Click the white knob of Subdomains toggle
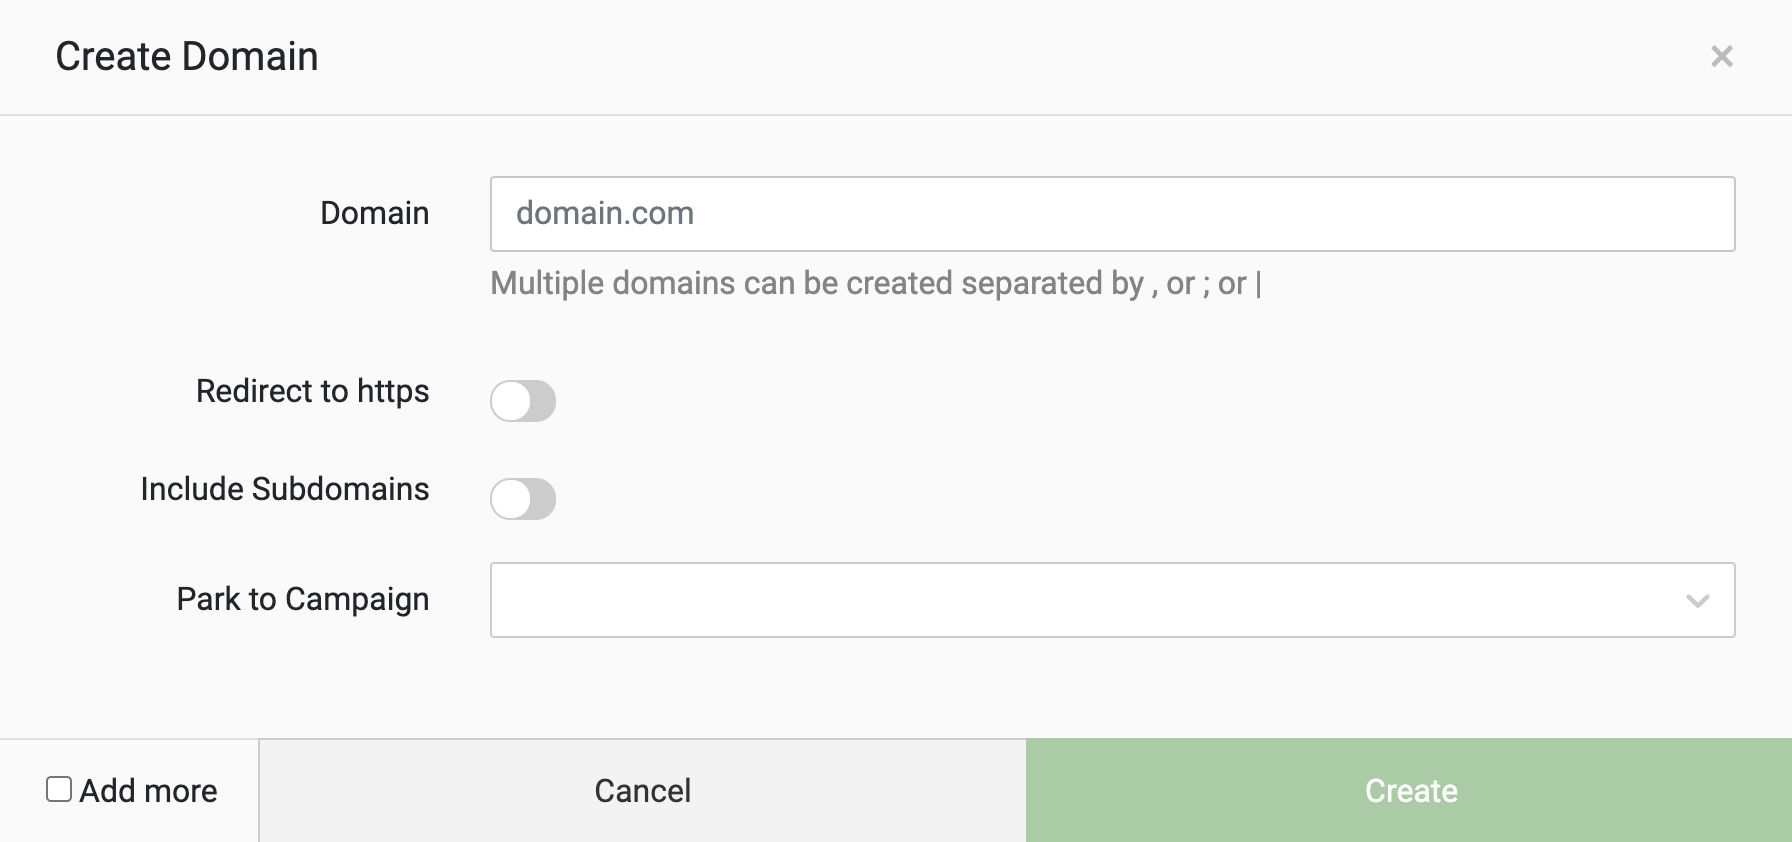 tap(511, 500)
